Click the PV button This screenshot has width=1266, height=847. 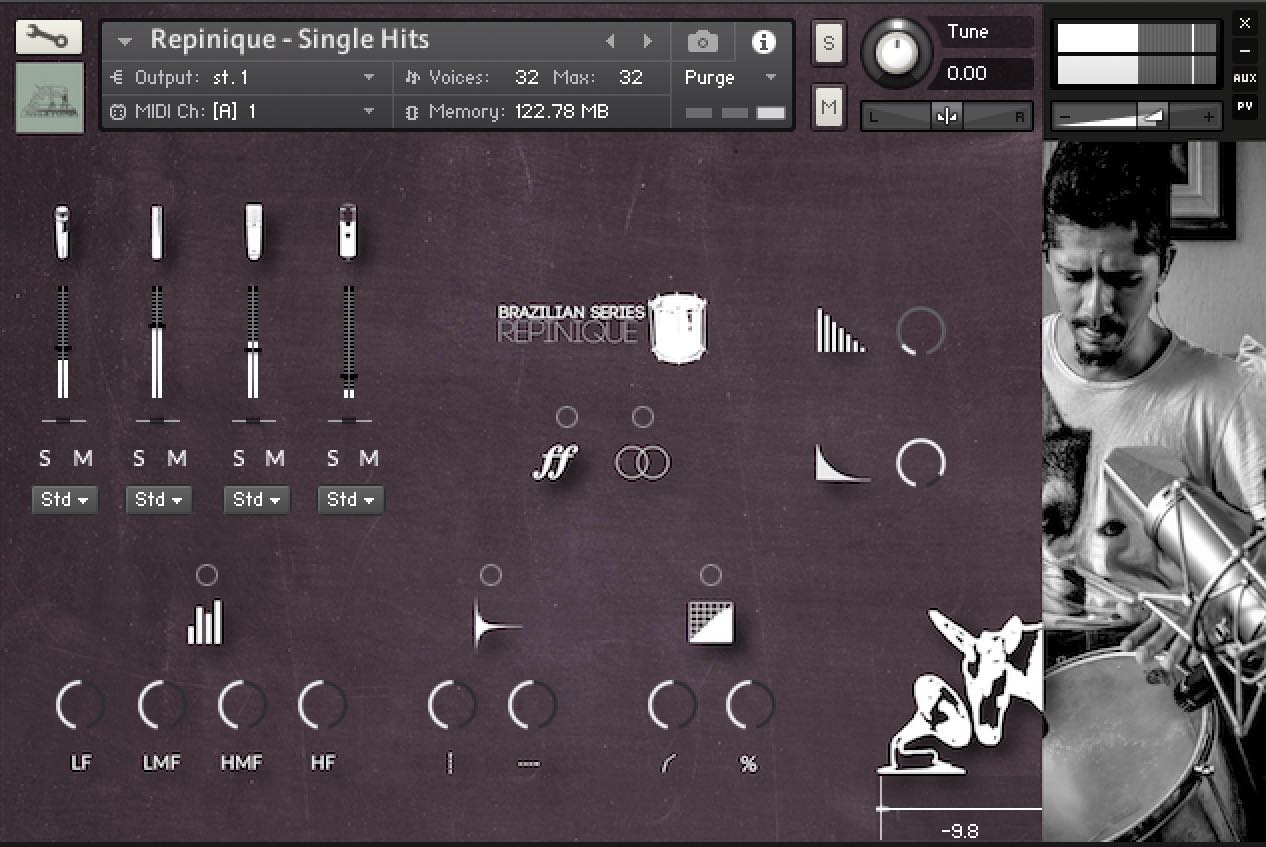(1244, 105)
